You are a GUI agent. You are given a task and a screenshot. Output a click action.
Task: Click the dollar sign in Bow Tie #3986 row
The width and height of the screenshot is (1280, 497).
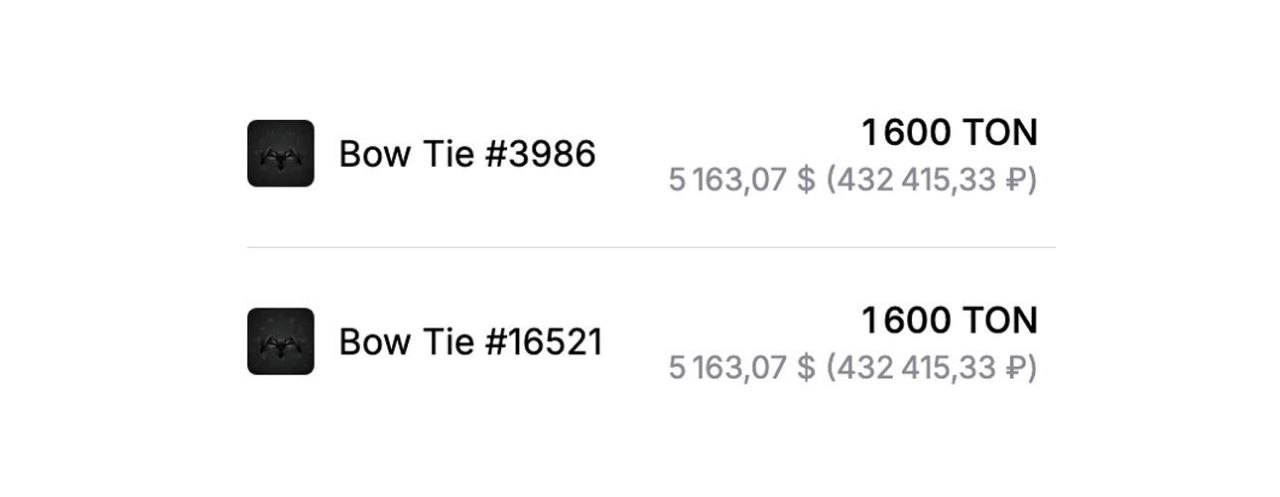(x=806, y=181)
